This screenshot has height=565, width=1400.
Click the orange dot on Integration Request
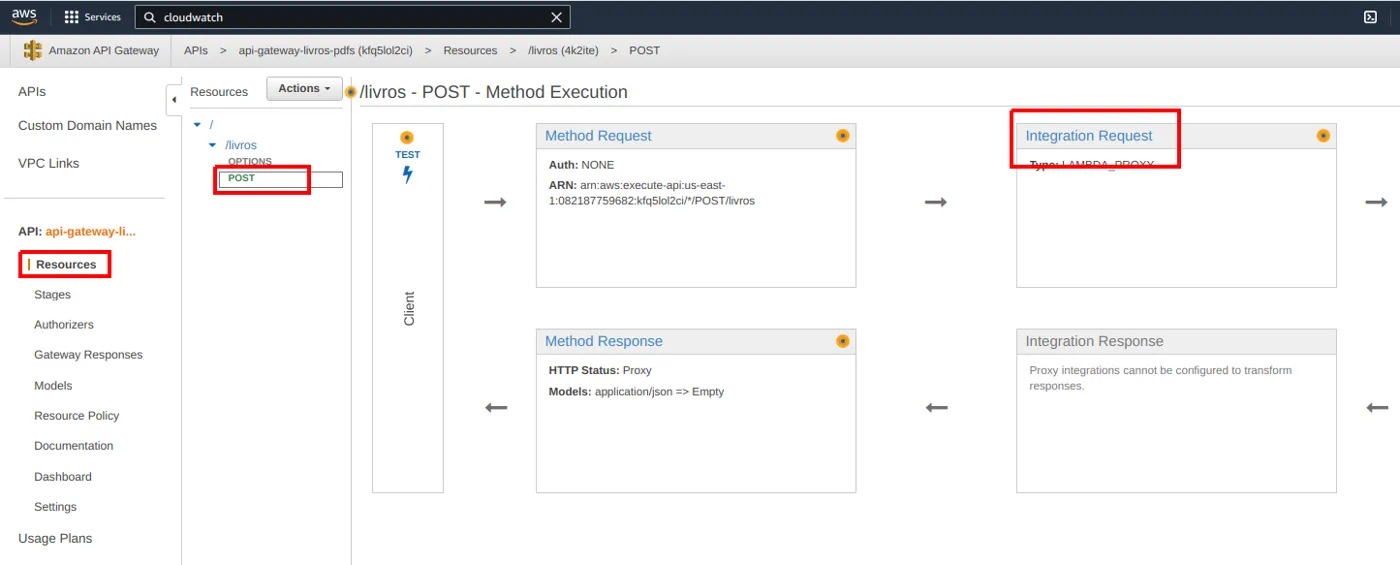coord(1323,136)
